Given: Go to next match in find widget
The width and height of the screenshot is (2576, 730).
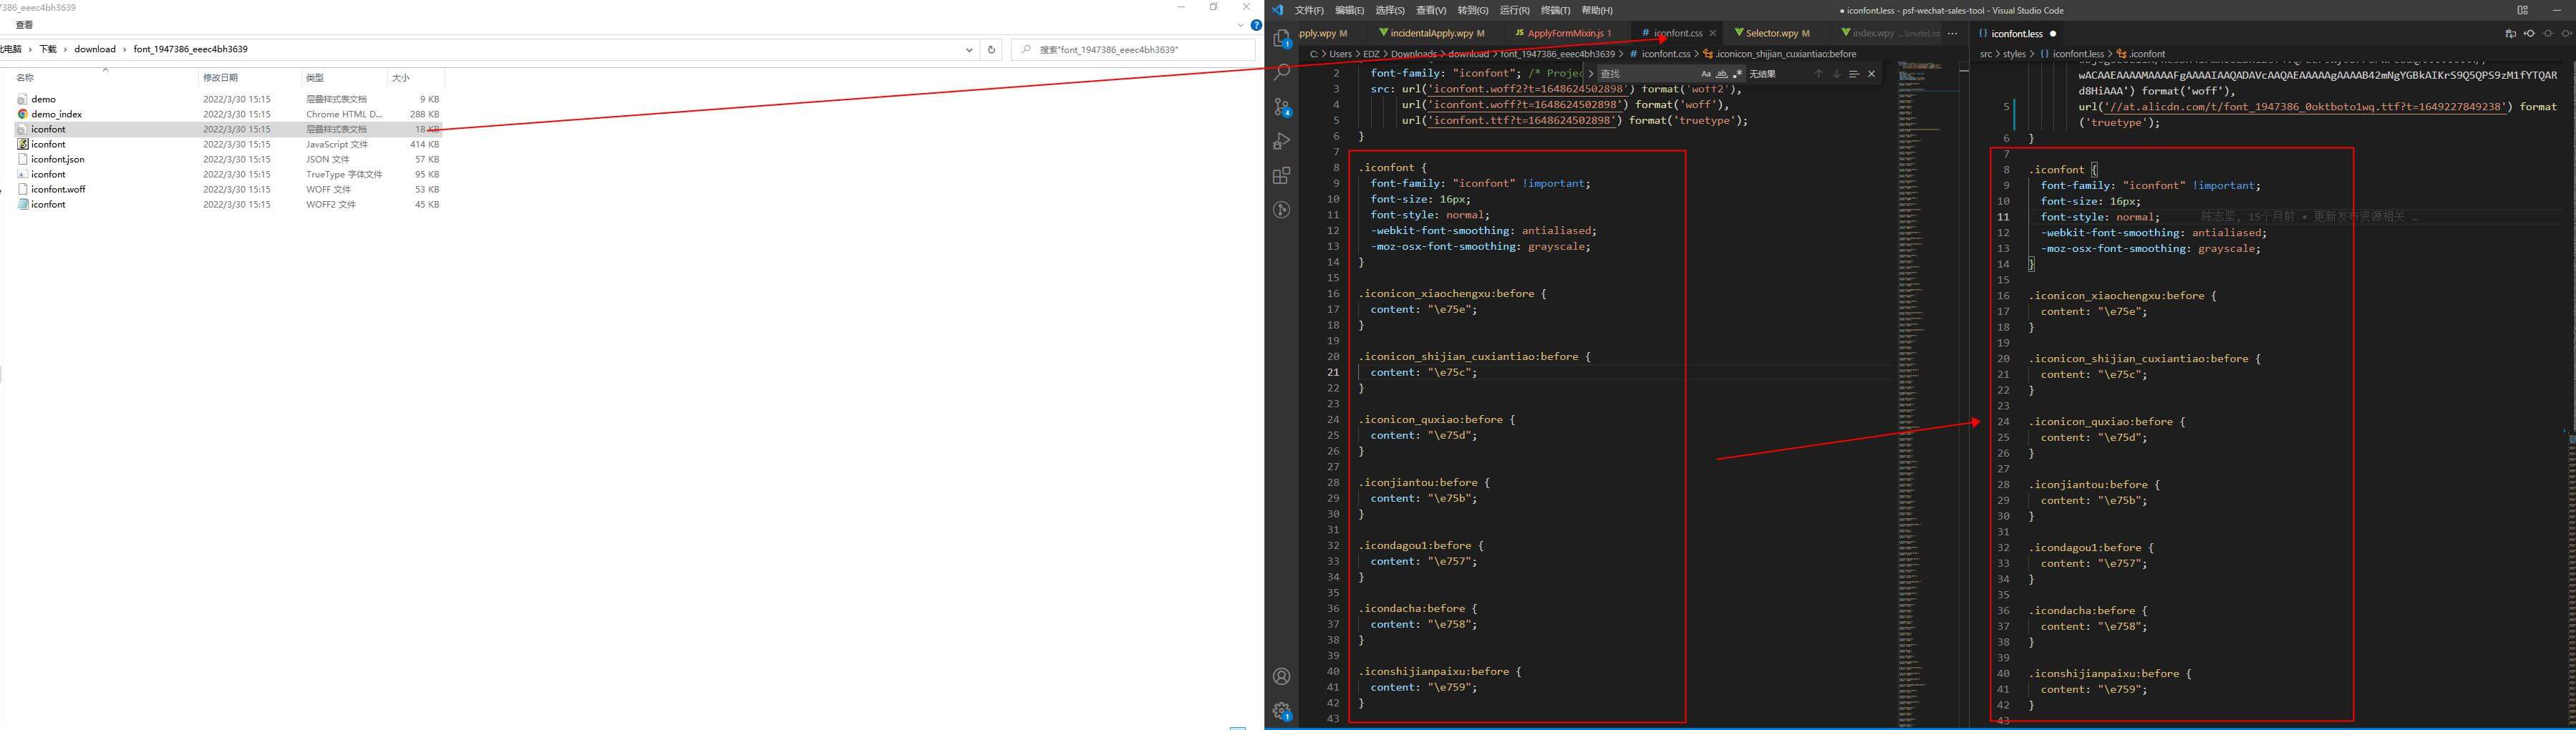Looking at the screenshot, I should pos(1836,74).
